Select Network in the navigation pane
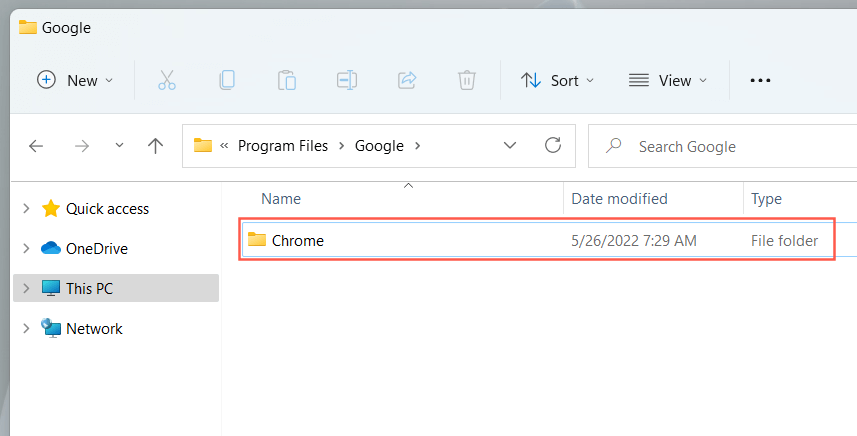Image resolution: width=857 pixels, height=436 pixels. coord(94,329)
